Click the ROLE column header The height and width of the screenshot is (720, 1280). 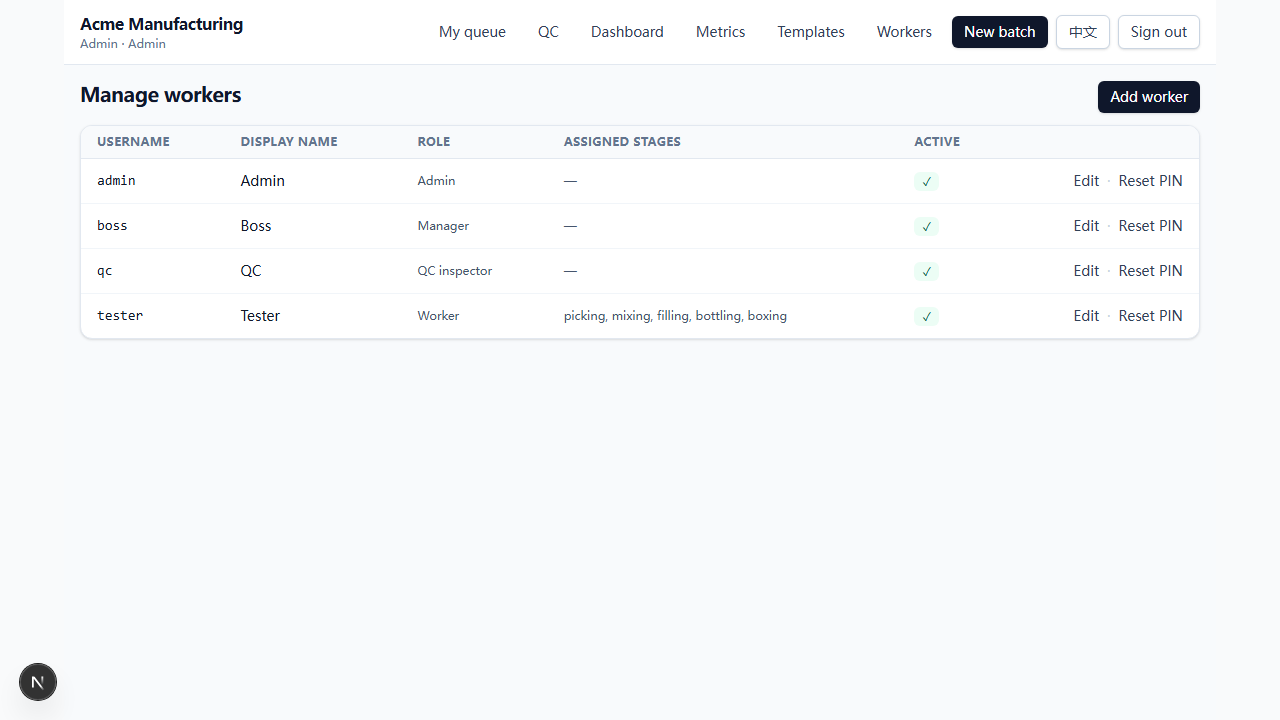coord(434,142)
